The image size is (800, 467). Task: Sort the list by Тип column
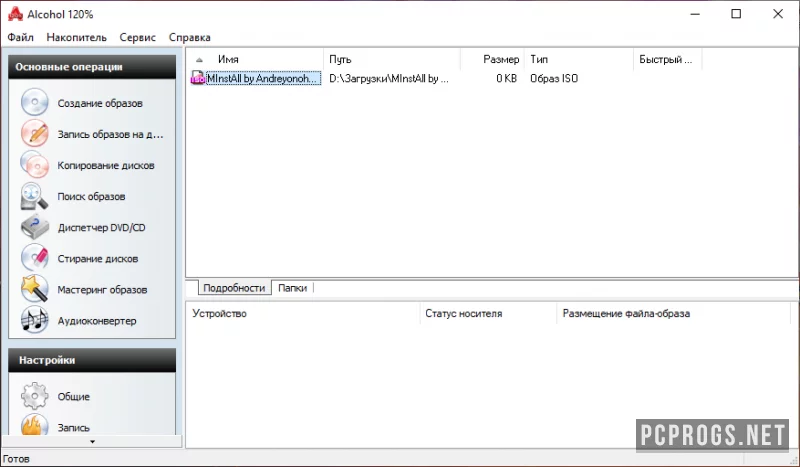coord(579,59)
